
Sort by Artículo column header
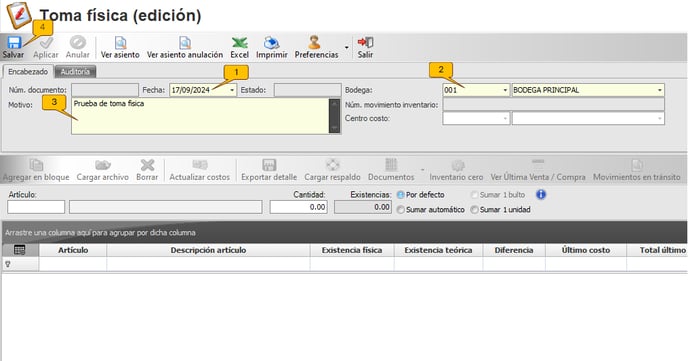coord(73,250)
